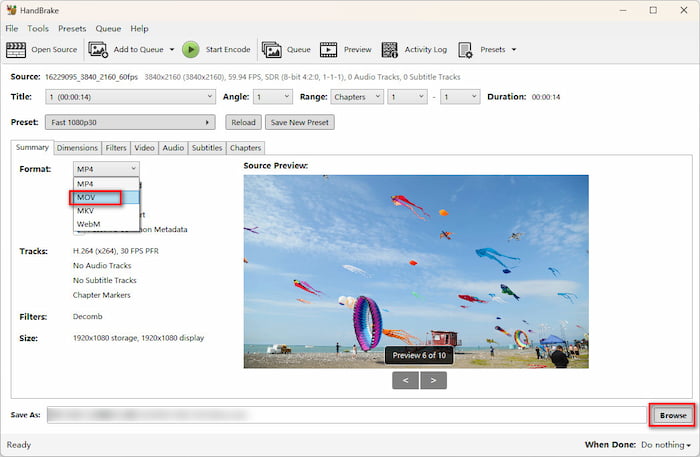700x457 pixels.
Task: Choose MOV in the Format list
Action: pyautogui.click(x=106, y=197)
